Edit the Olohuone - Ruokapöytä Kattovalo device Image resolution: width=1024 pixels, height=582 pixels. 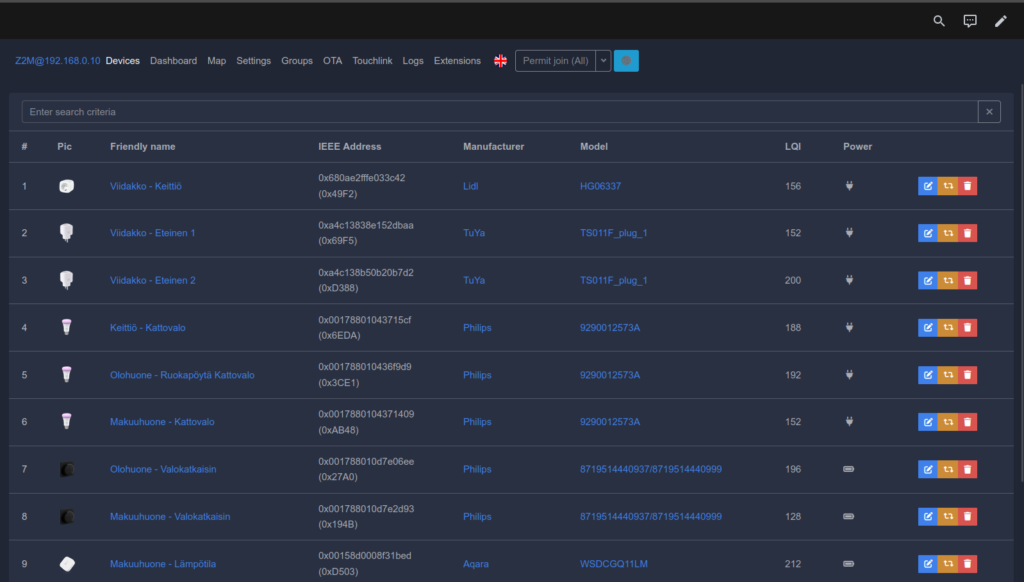[x=928, y=374]
